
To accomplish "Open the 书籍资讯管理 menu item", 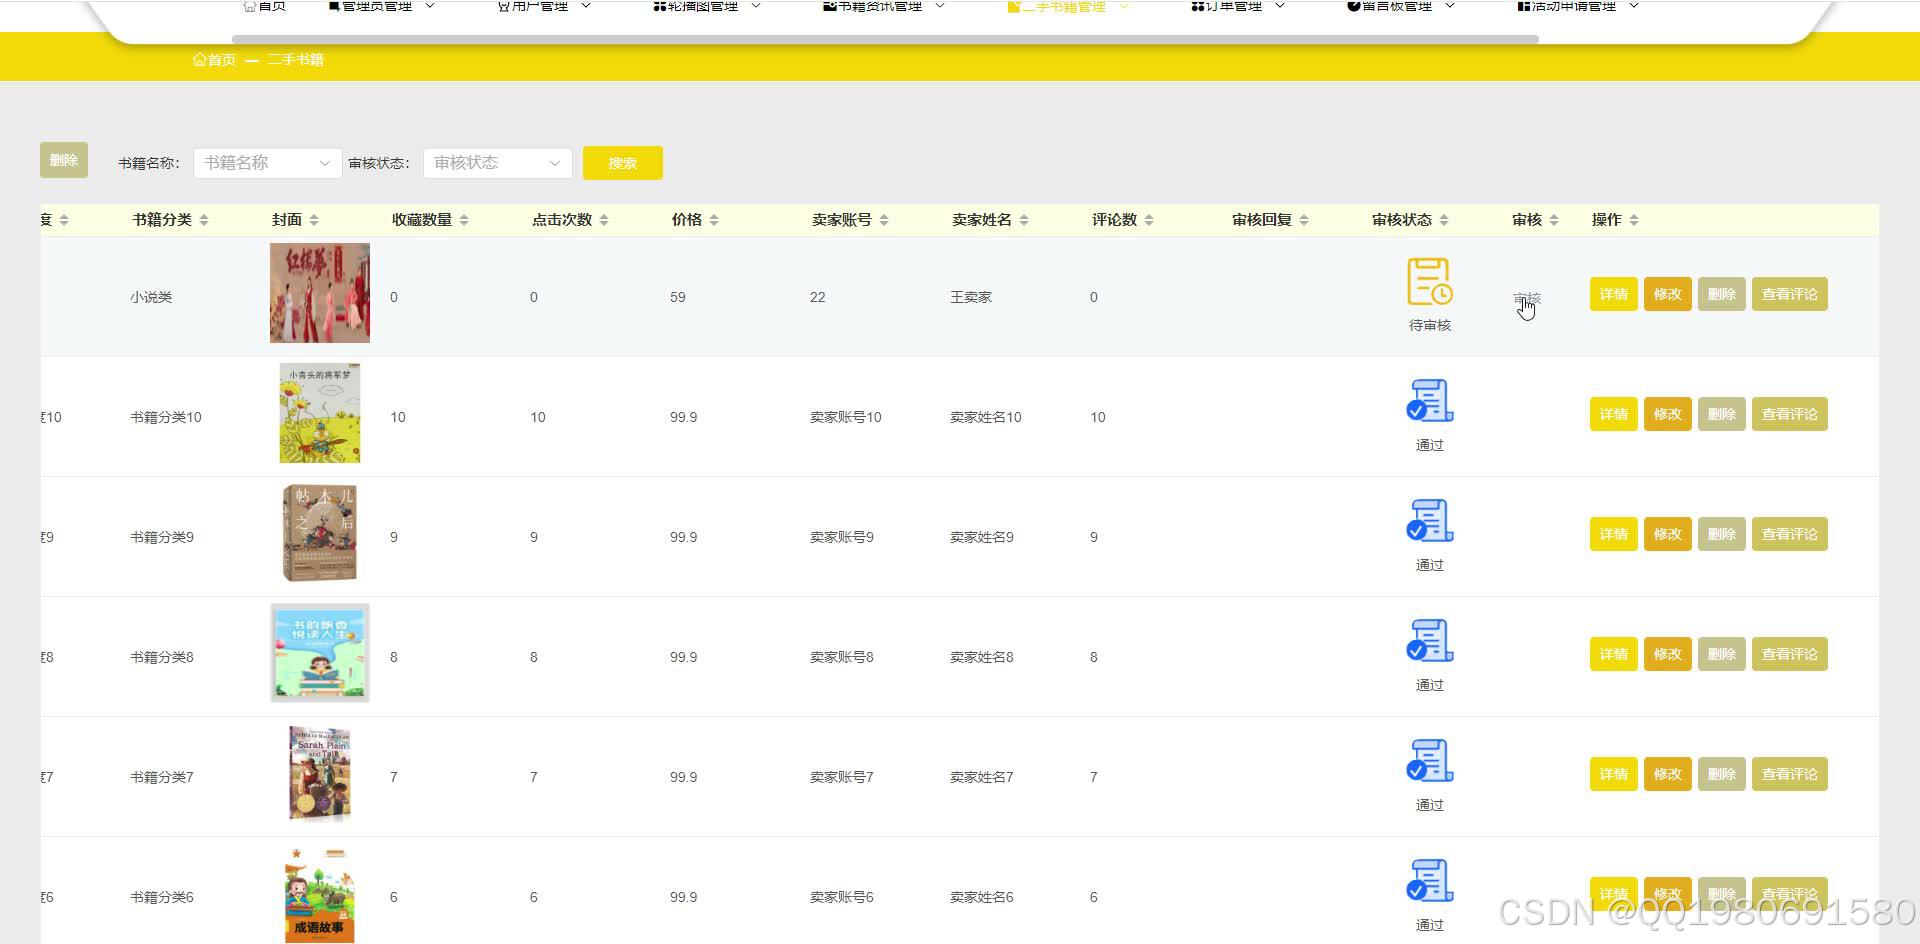I will 884,6.
